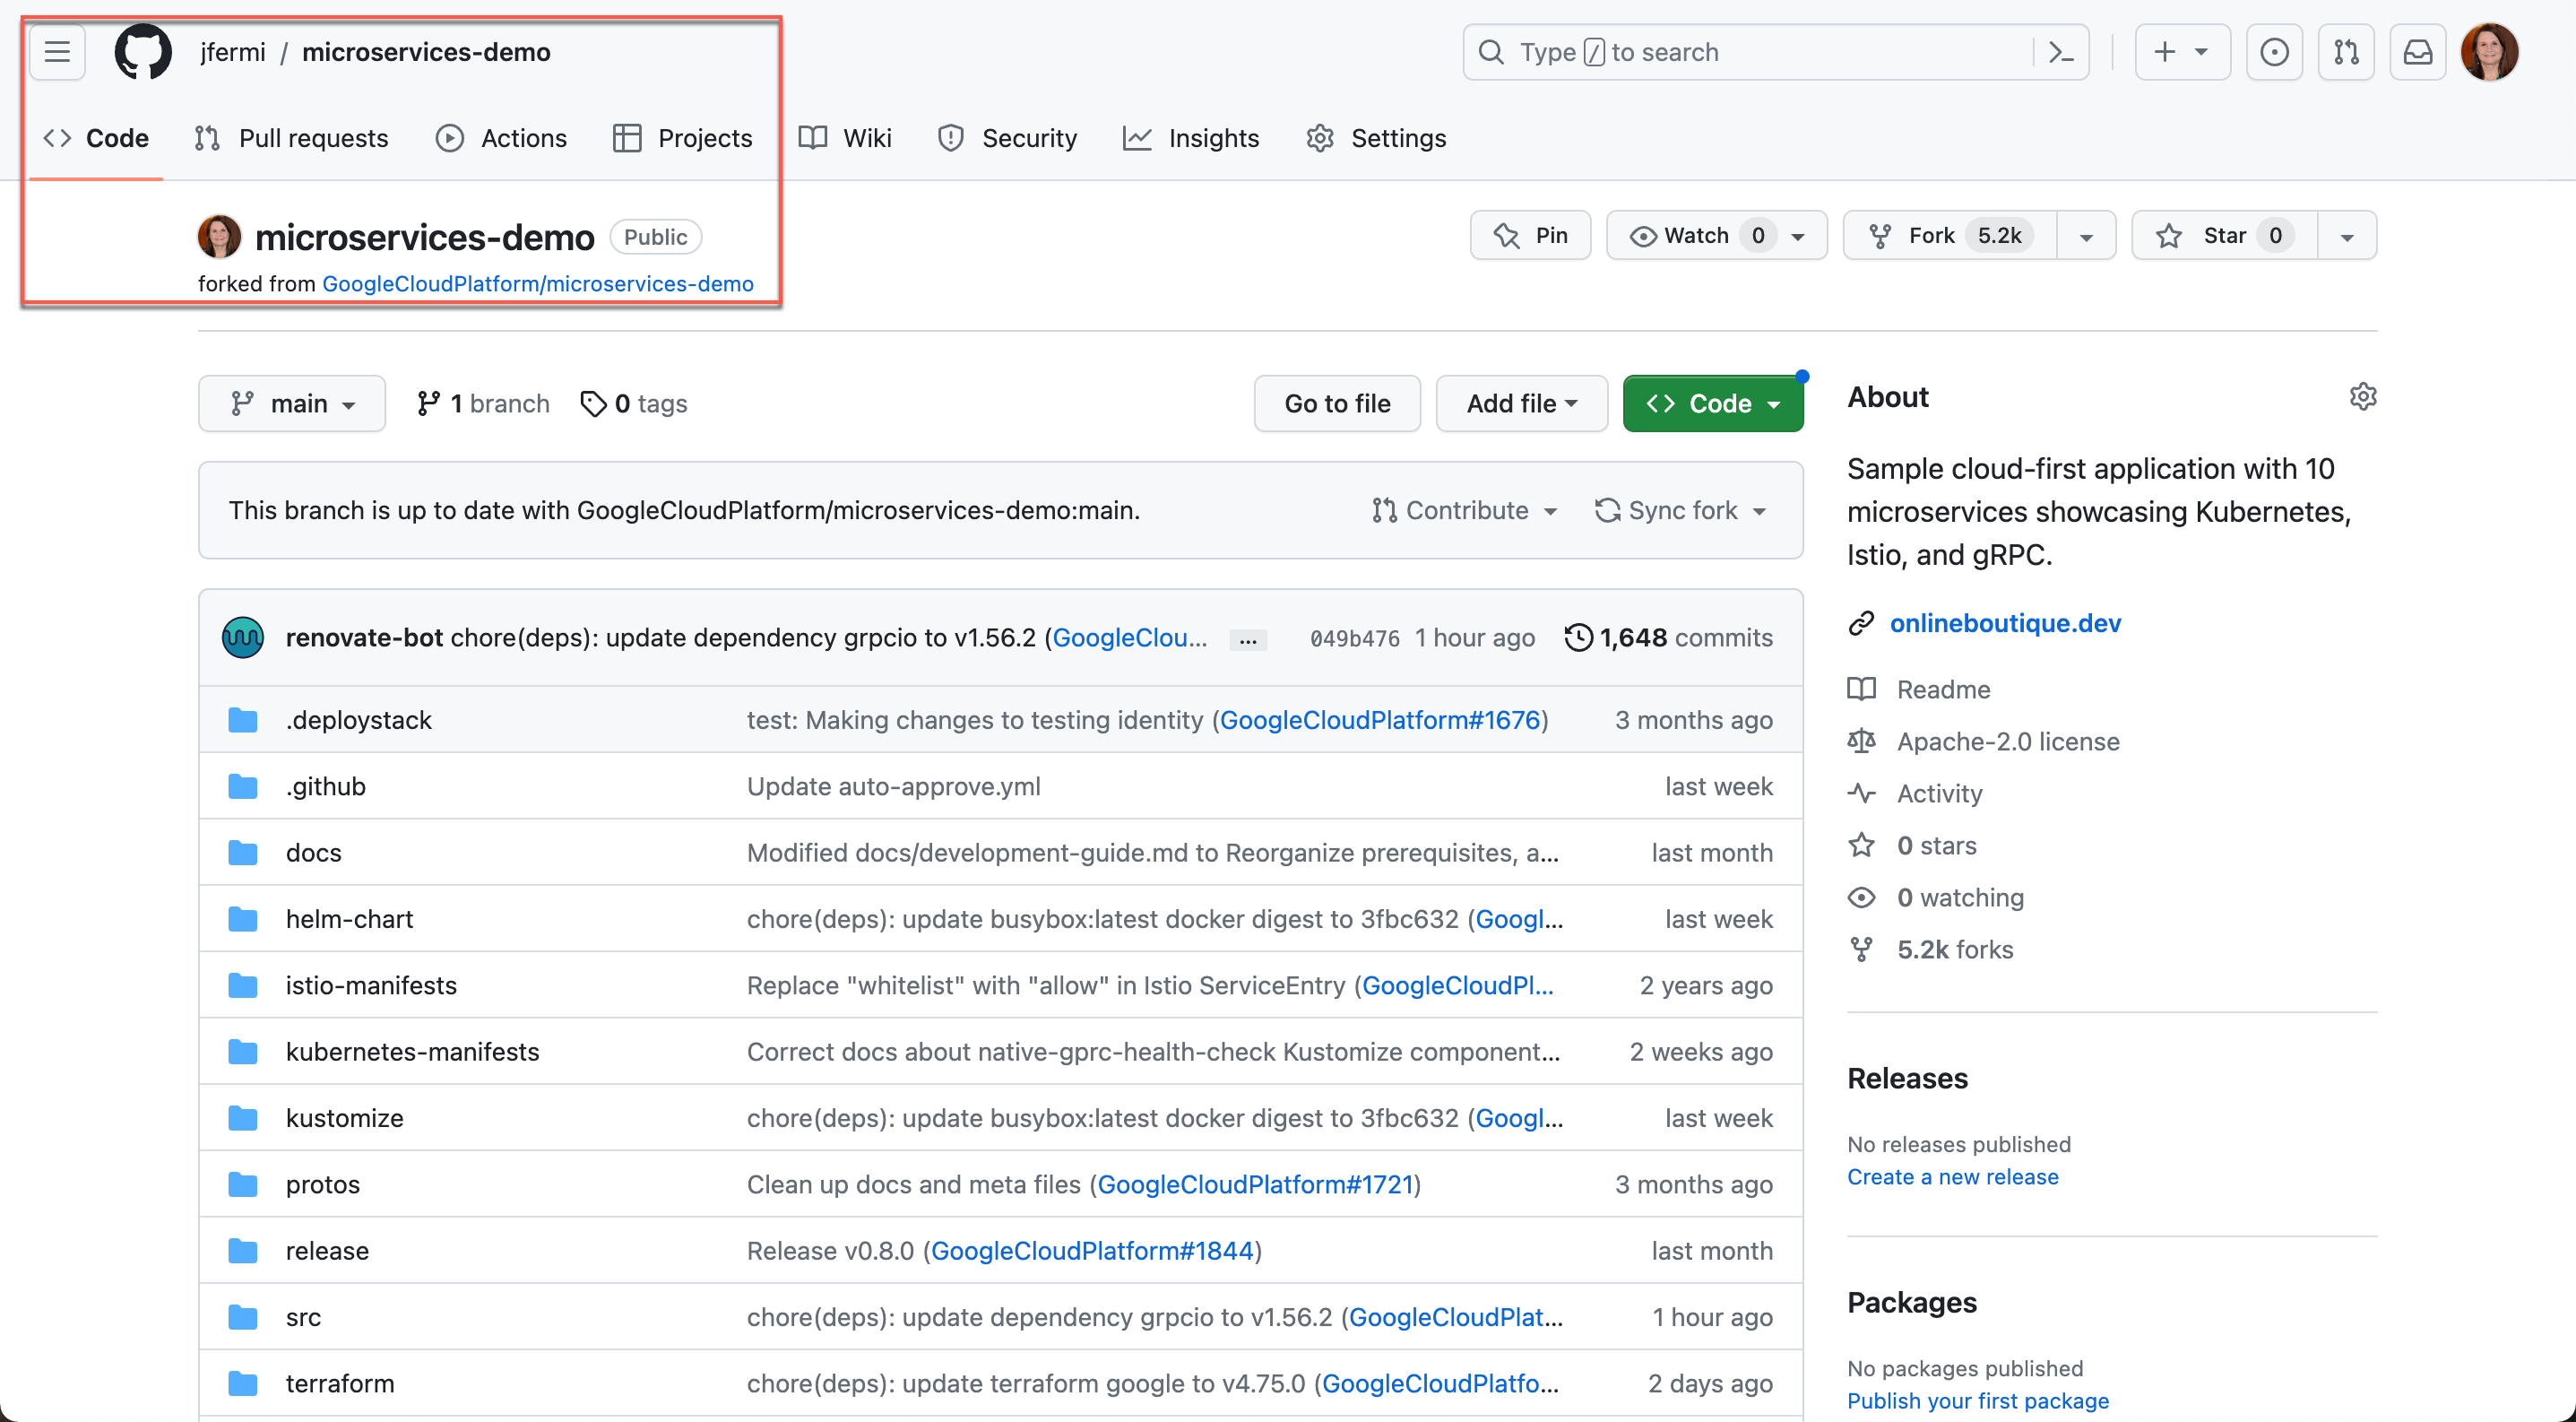Go to GitHub homepage via Octocat logo
Image resolution: width=2576 pixels, height=1422 pixels.
point(143,52)
